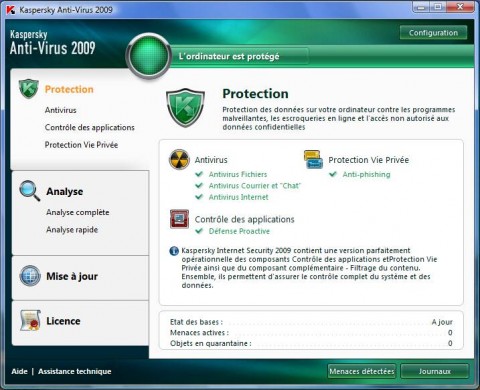Maximize the Kaspersky window
Screen dimensions: 480x390
(x=438, y=7)
